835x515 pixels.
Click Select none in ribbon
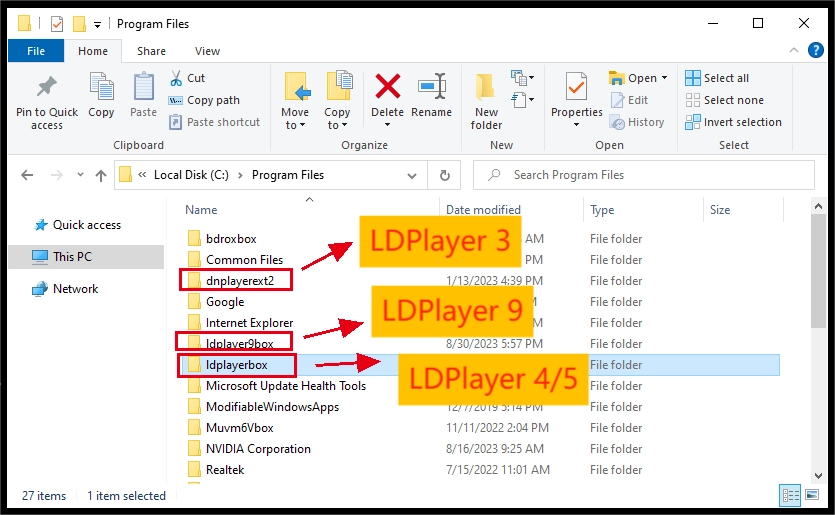[724, 100]
